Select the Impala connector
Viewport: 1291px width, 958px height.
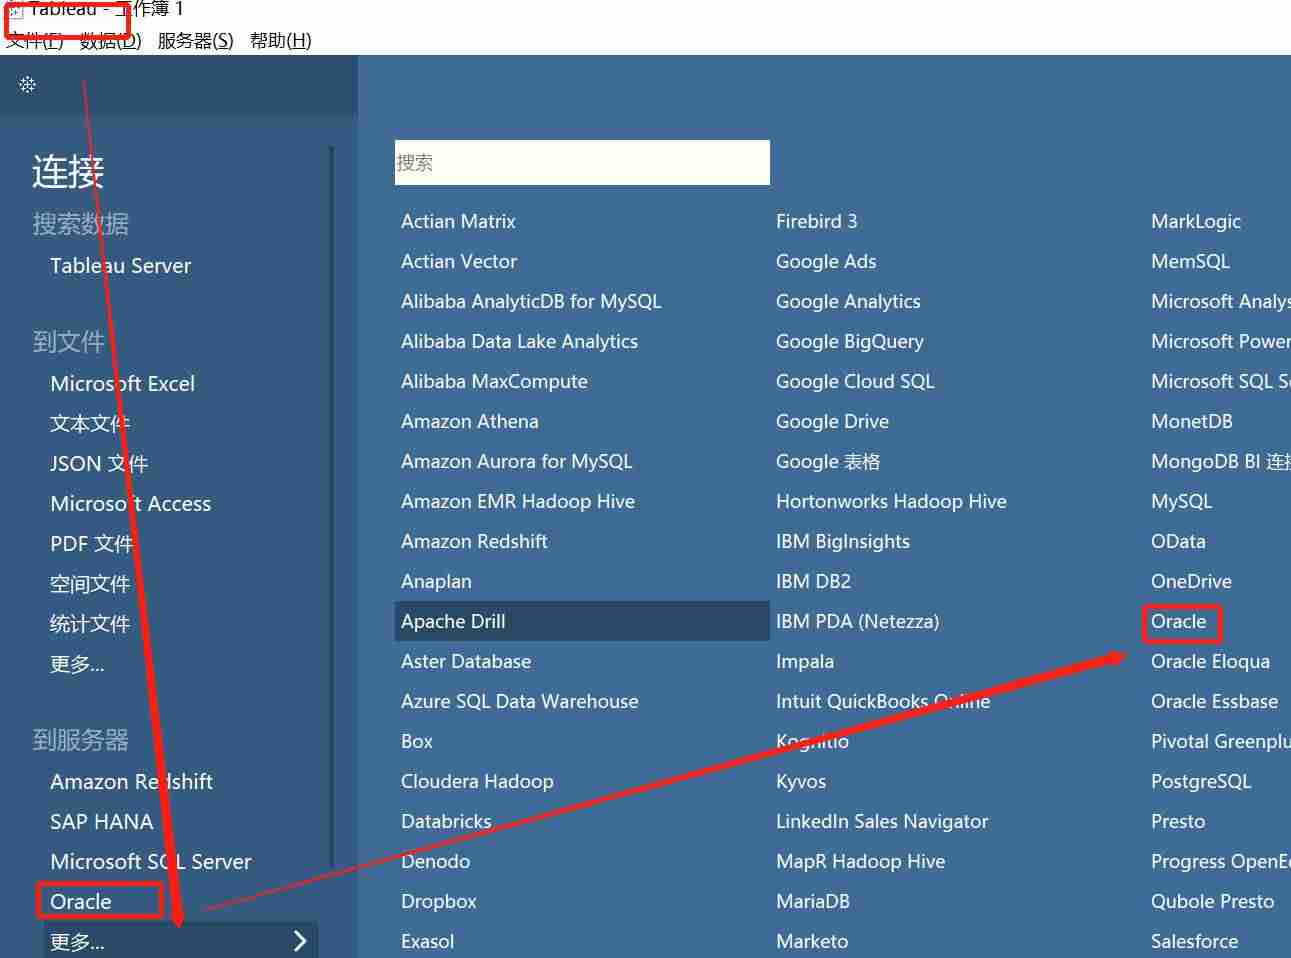[805, 661]
